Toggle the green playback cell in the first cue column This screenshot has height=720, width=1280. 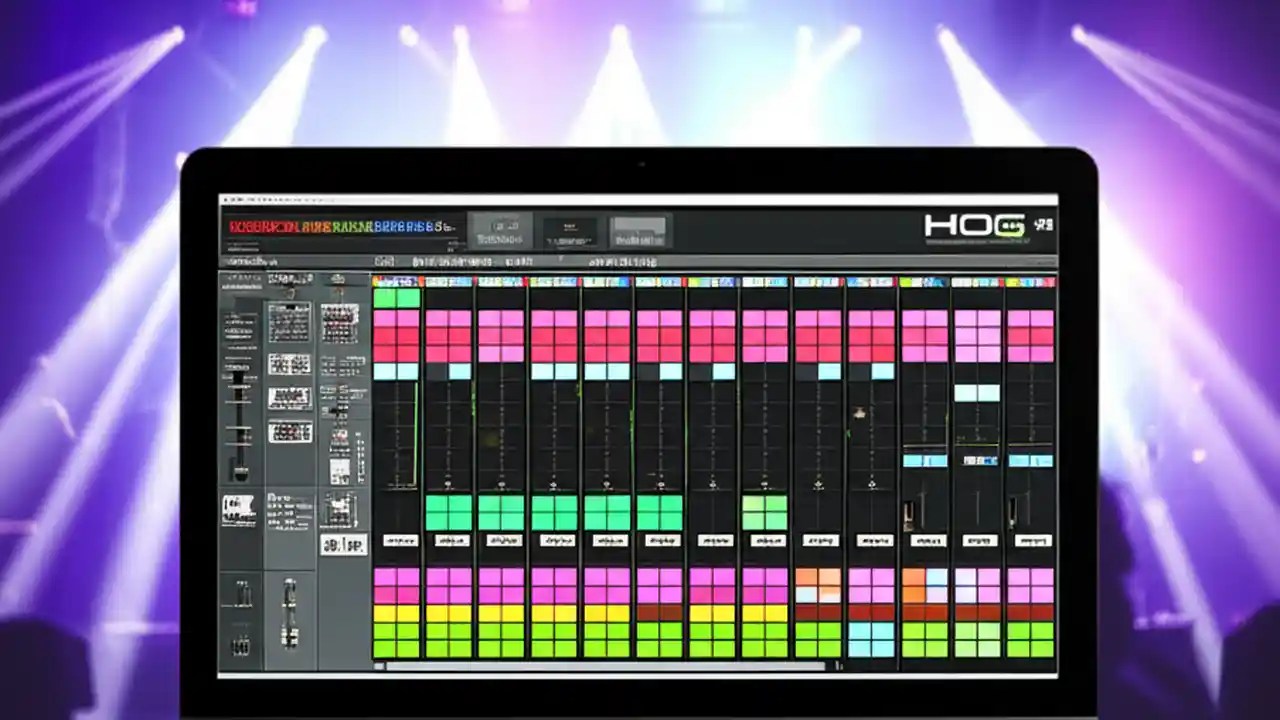pyautogui.click(x=395, y=296)
